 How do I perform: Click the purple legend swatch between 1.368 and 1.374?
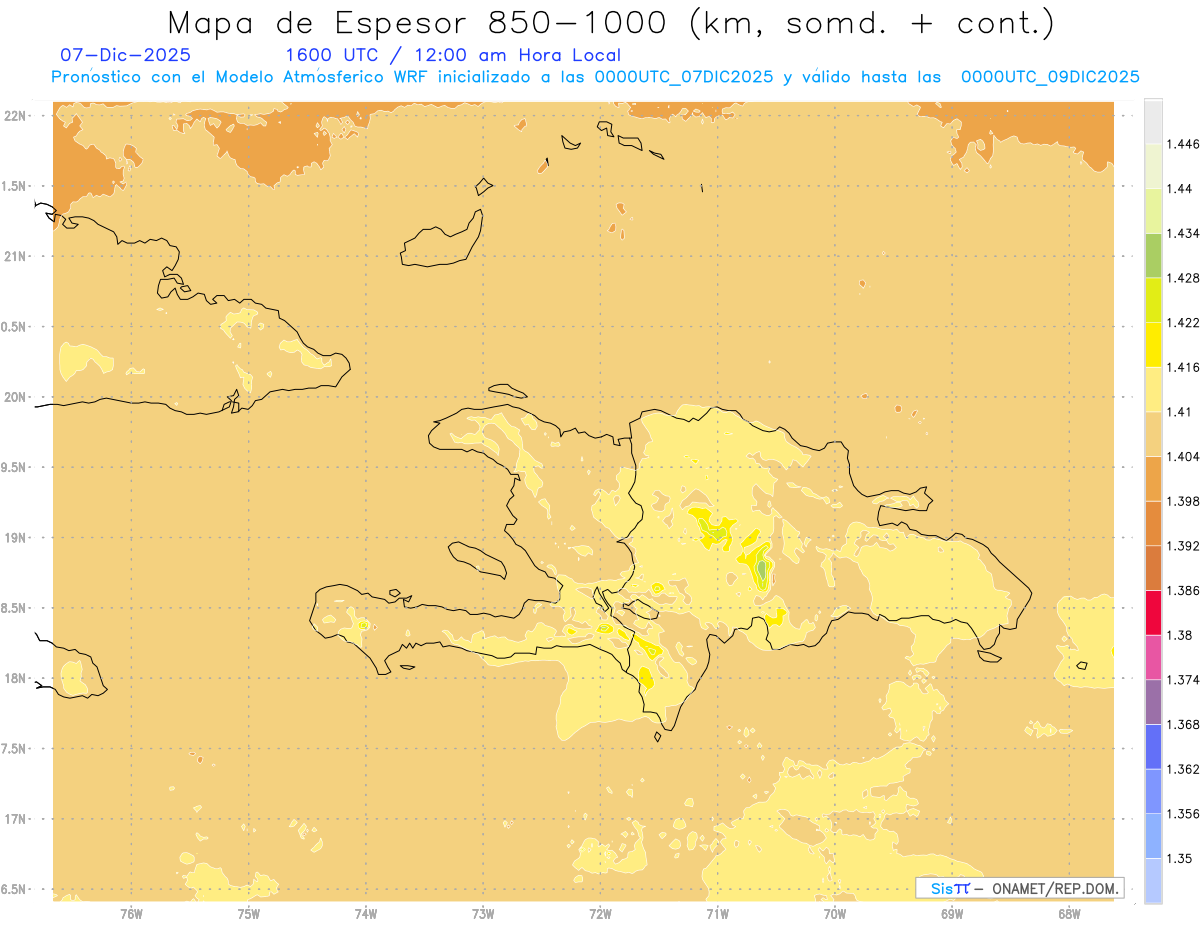pyautogui.click(x=1153, y=702)
